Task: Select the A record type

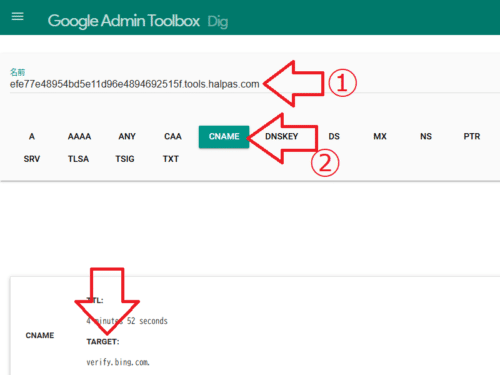Action: point(32,136)
